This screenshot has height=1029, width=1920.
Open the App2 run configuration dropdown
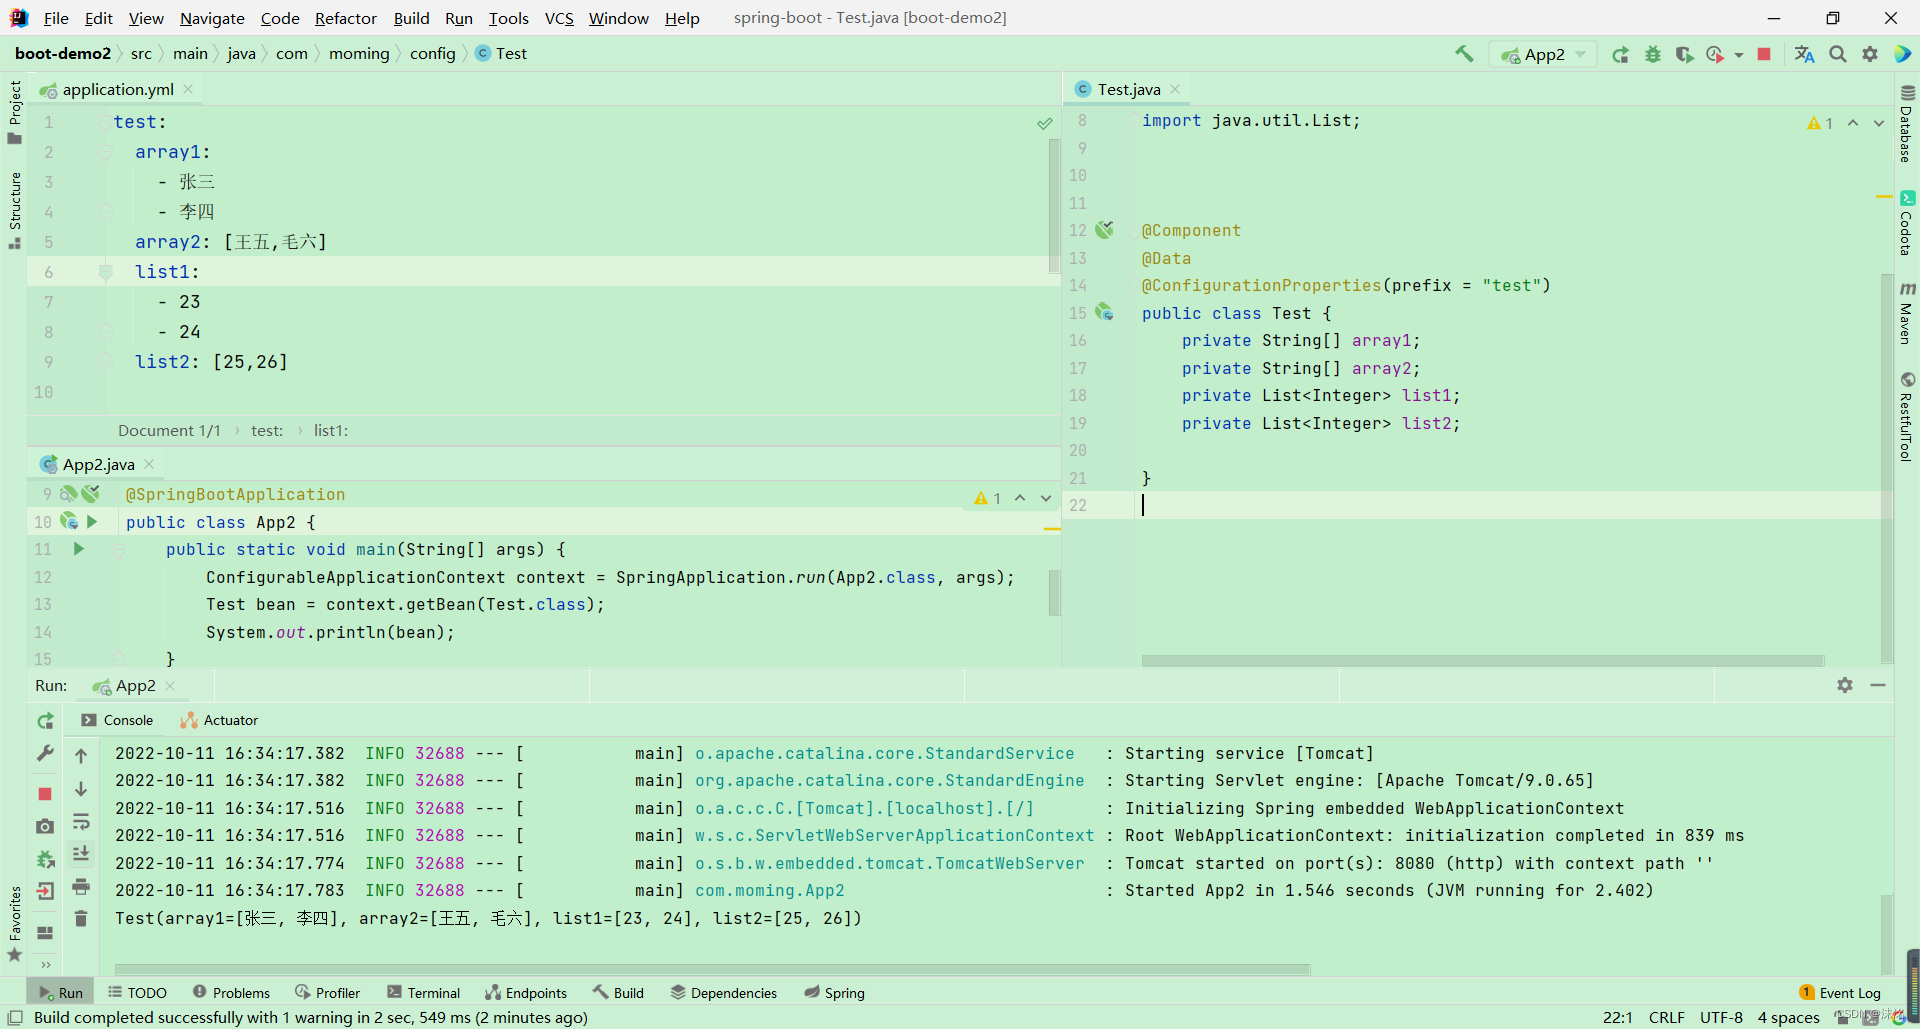1543,54
